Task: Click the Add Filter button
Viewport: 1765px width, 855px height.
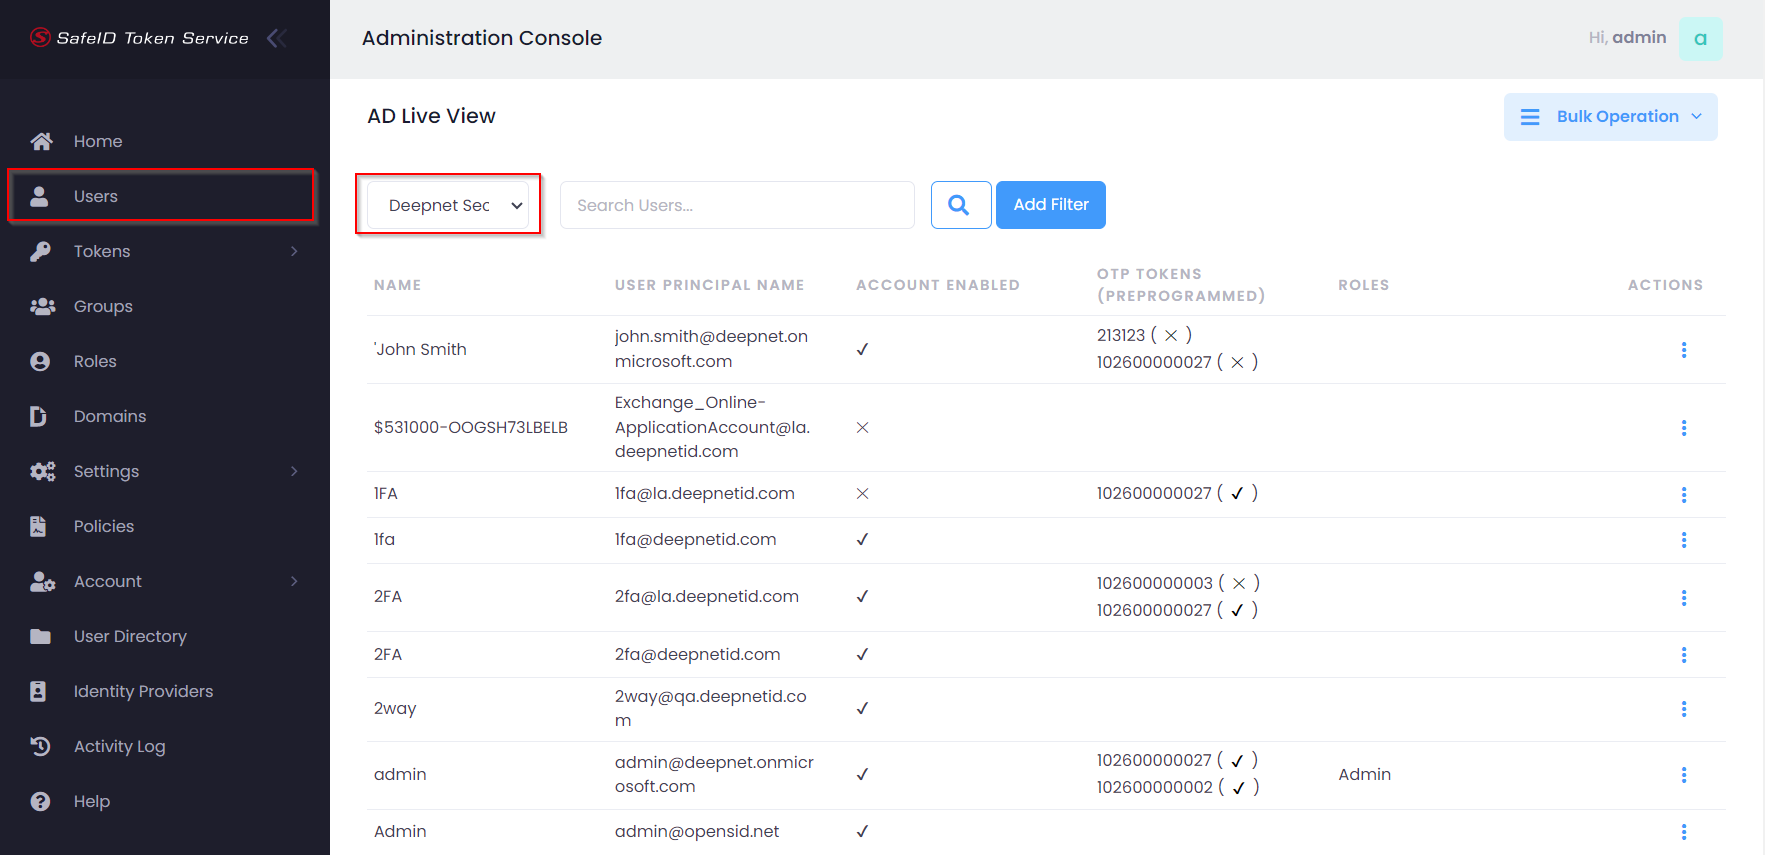Action: click(1050, 205)
